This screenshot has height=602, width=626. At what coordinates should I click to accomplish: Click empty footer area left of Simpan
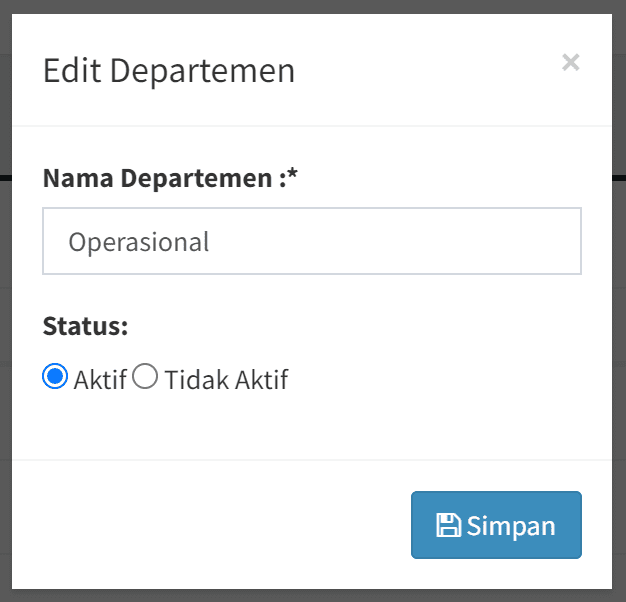pos(220,525)
